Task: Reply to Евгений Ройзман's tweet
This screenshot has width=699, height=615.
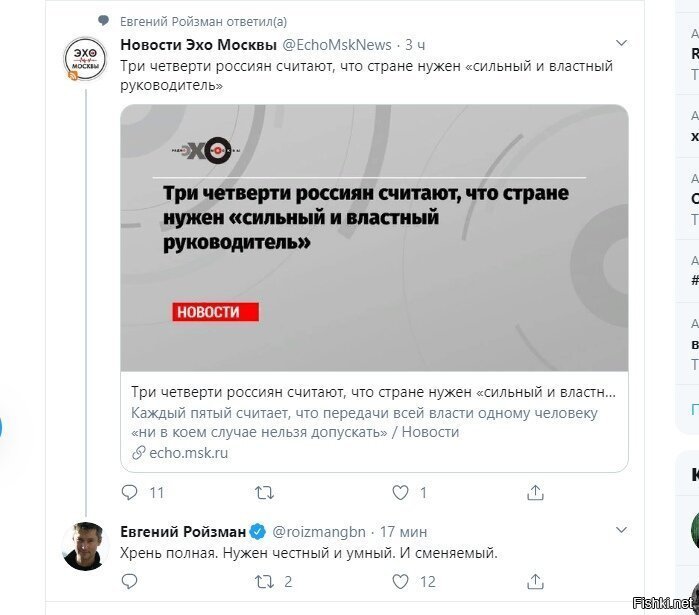Action: (x=129, y=581)
